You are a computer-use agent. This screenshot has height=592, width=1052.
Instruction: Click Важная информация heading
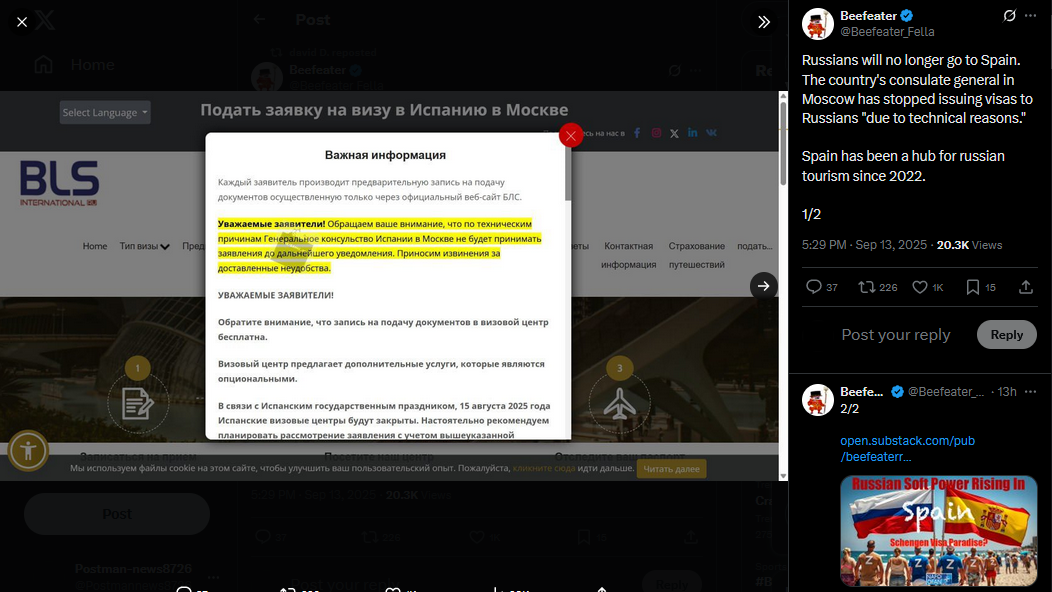click(385, 155)
